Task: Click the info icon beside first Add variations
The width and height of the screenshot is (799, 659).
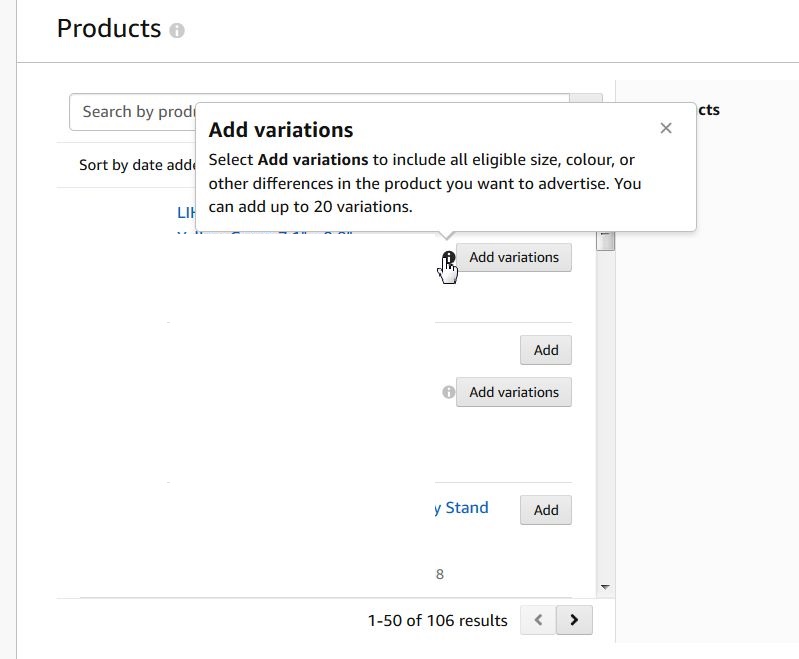Action: point(449,258)
